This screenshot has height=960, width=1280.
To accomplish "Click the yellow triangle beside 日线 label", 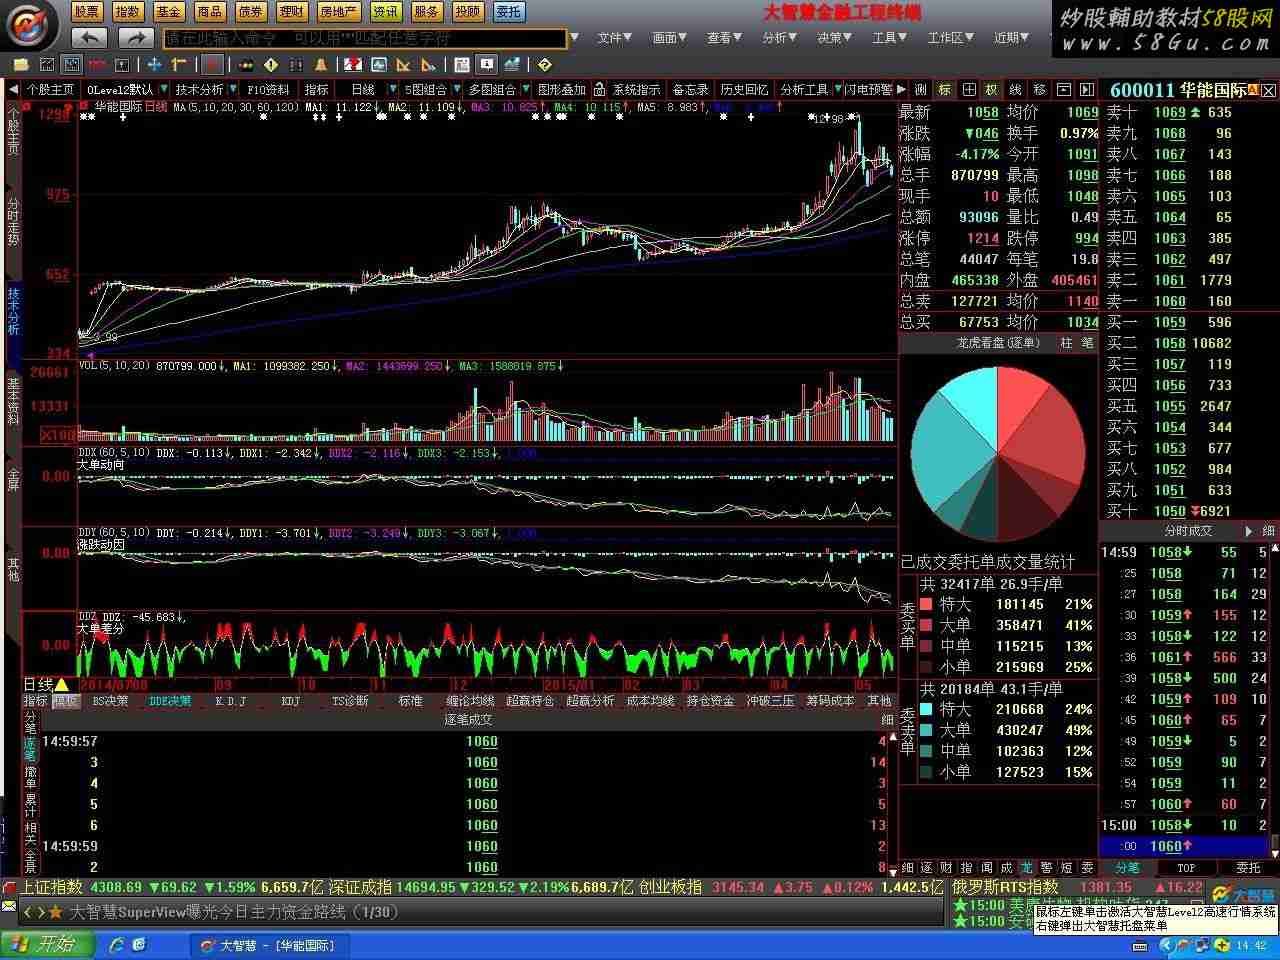I will pos(62,685).
